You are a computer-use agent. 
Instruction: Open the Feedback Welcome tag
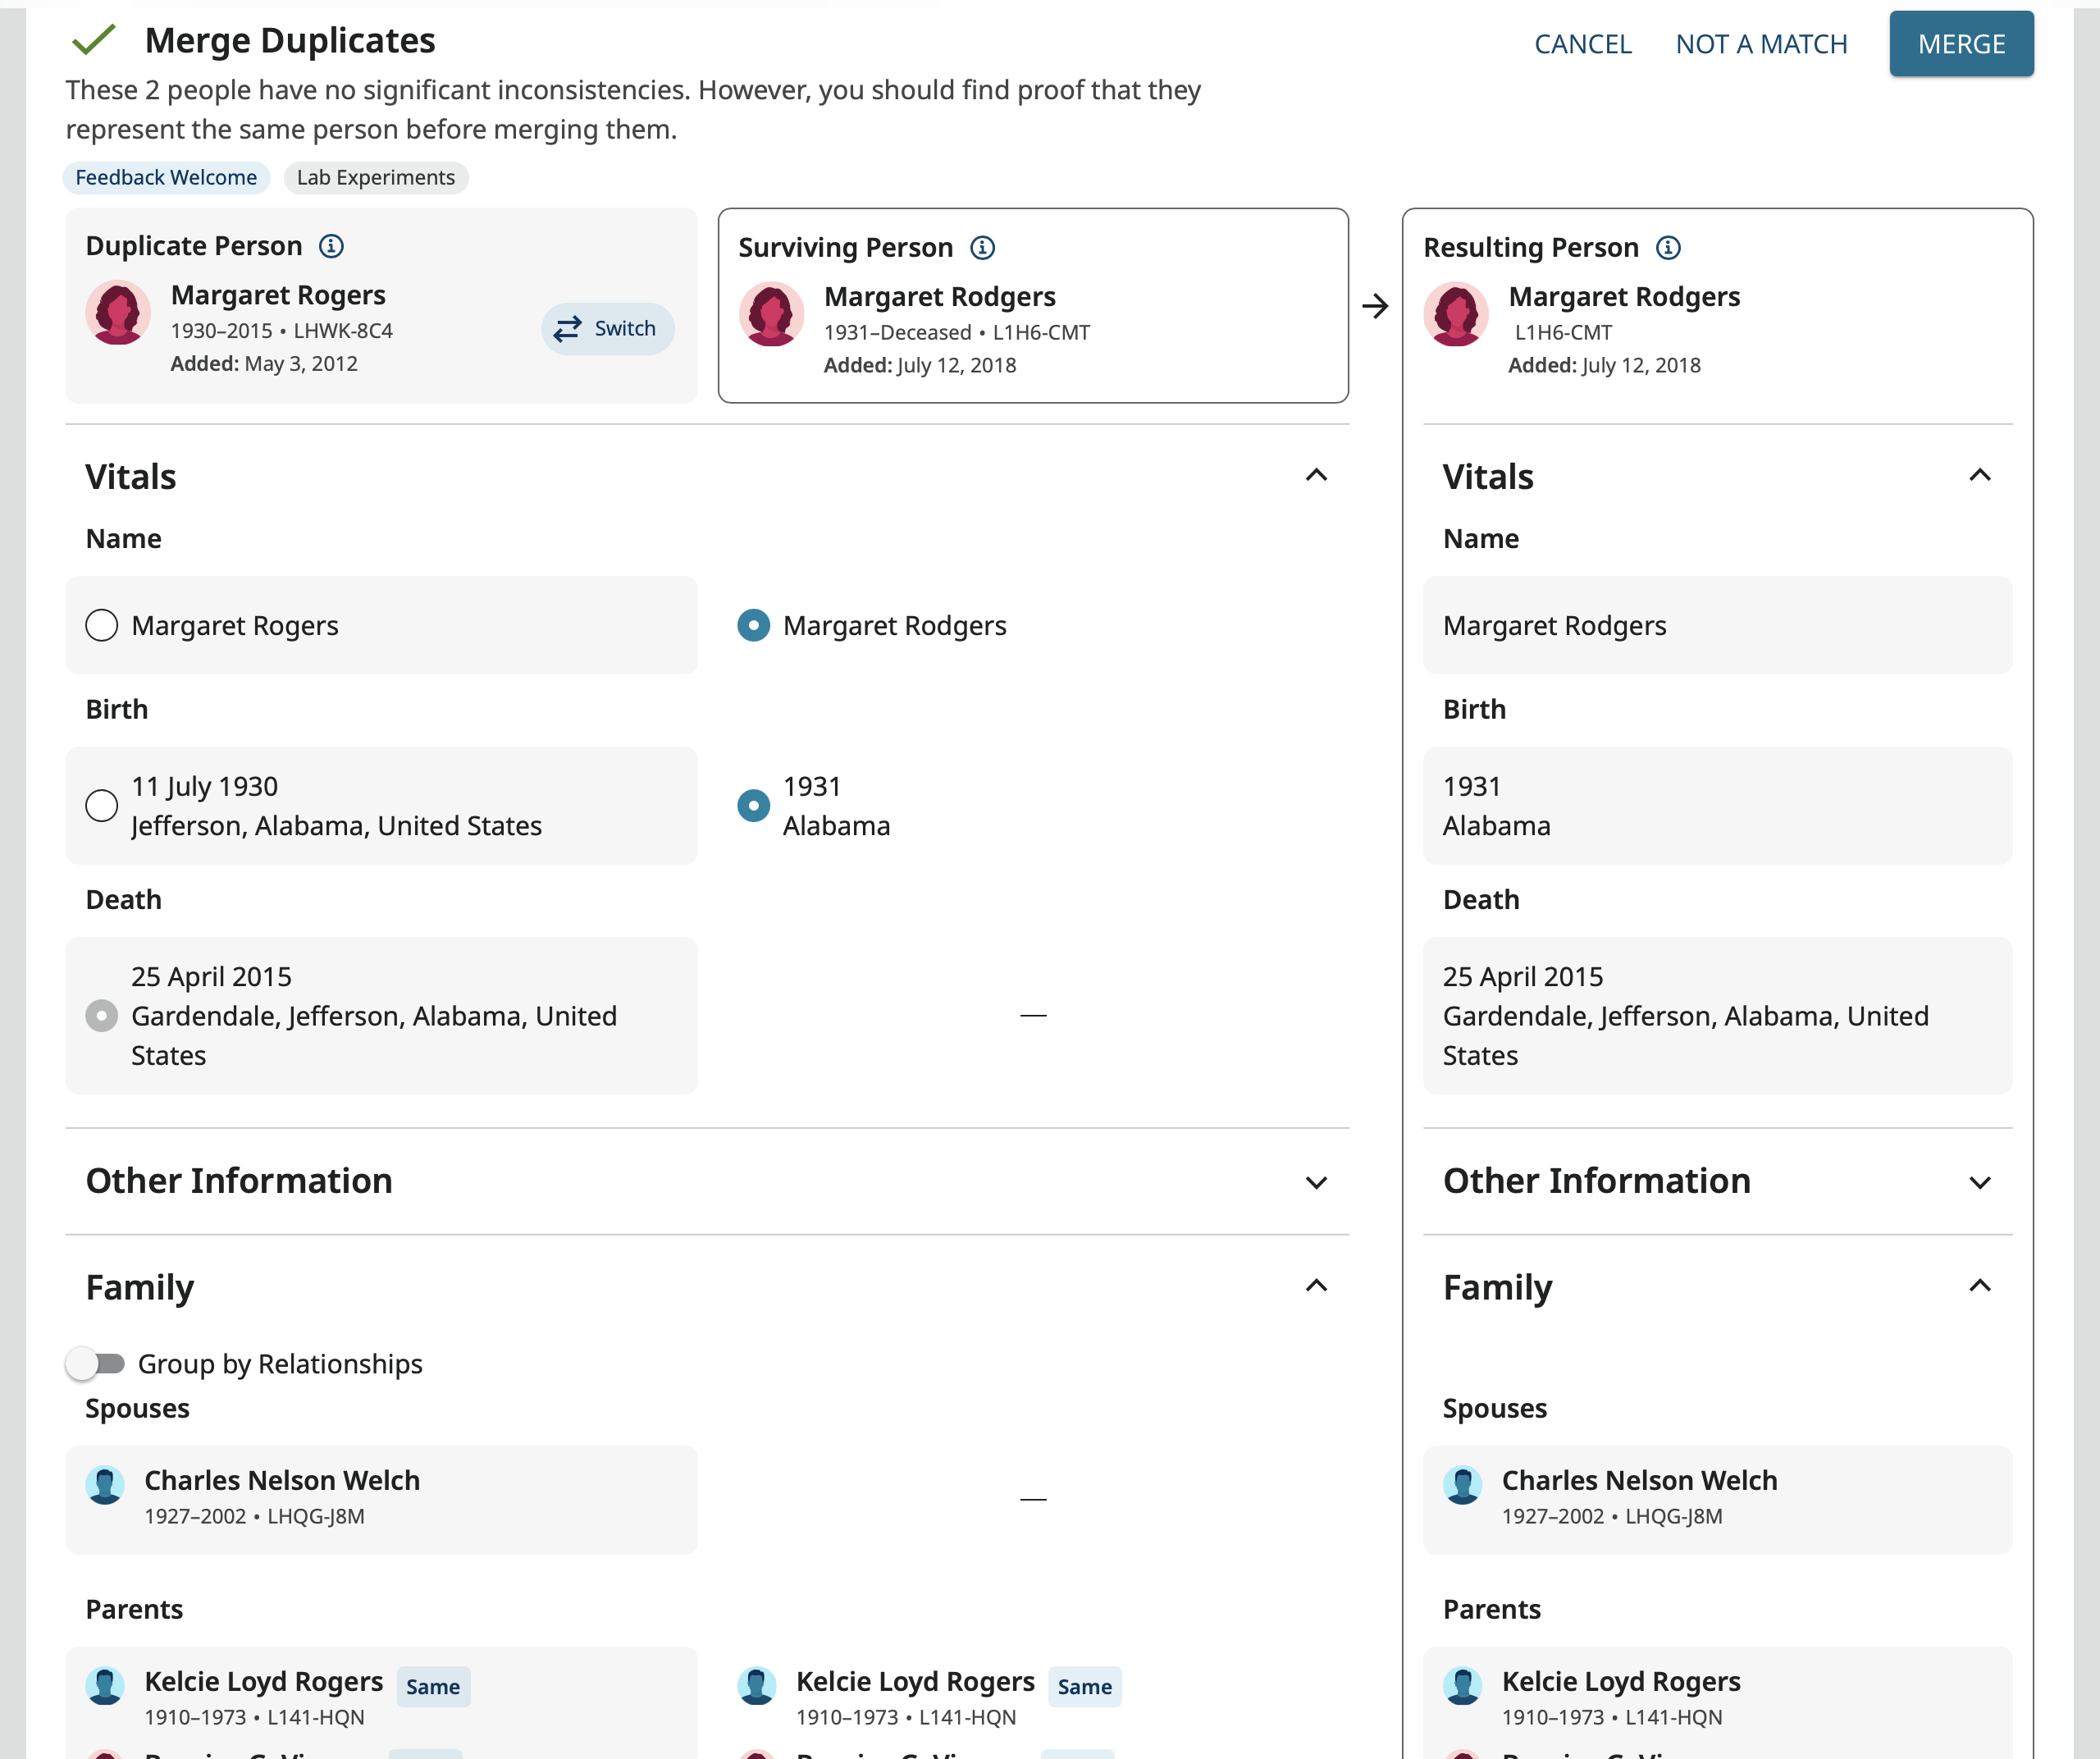point(166,178)
